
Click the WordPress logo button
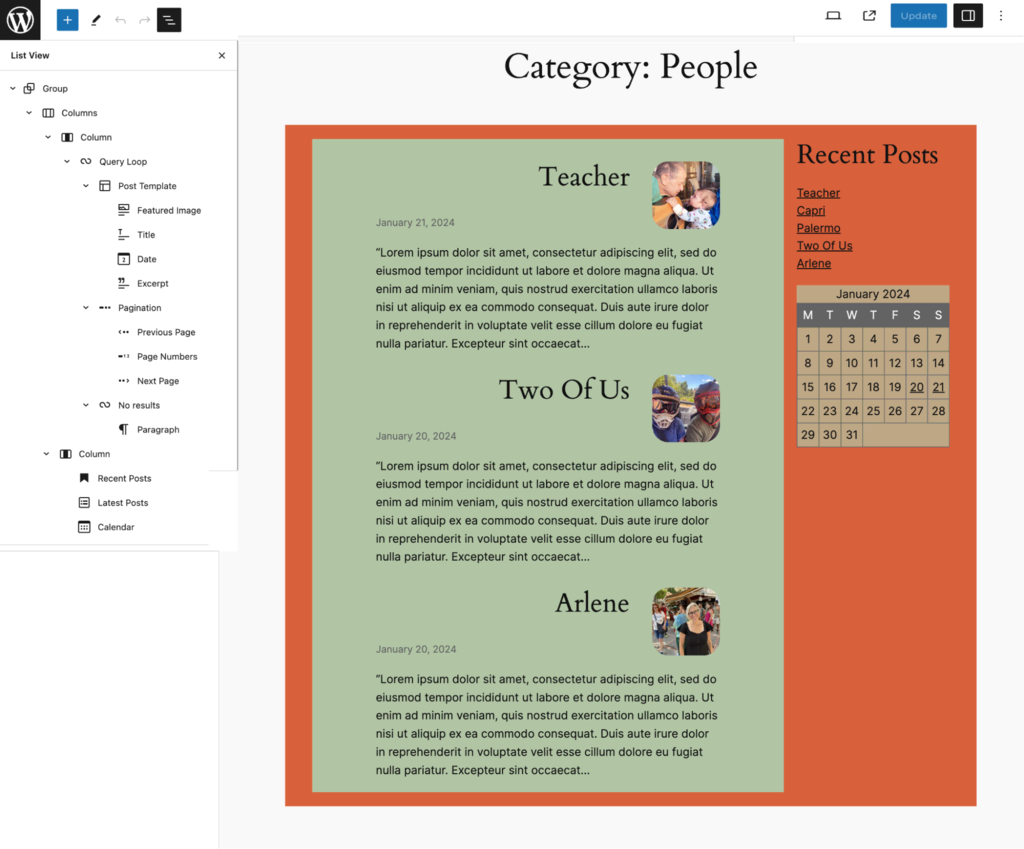(x=20, y=20)
